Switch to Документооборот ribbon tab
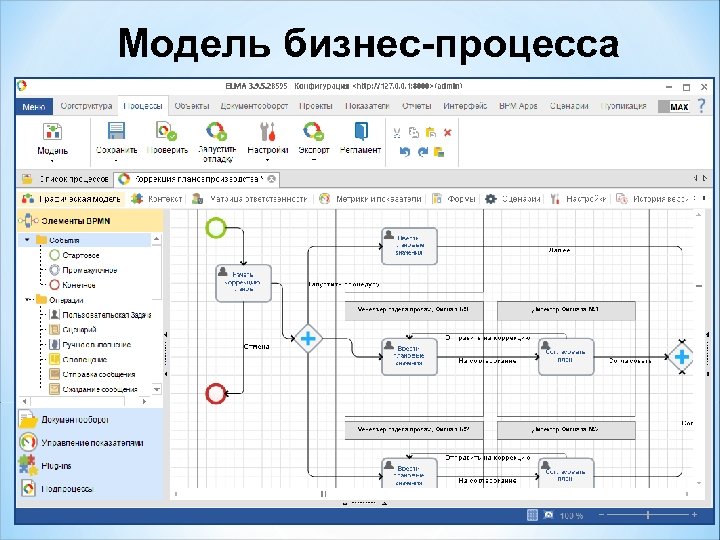 click(254, 106)
